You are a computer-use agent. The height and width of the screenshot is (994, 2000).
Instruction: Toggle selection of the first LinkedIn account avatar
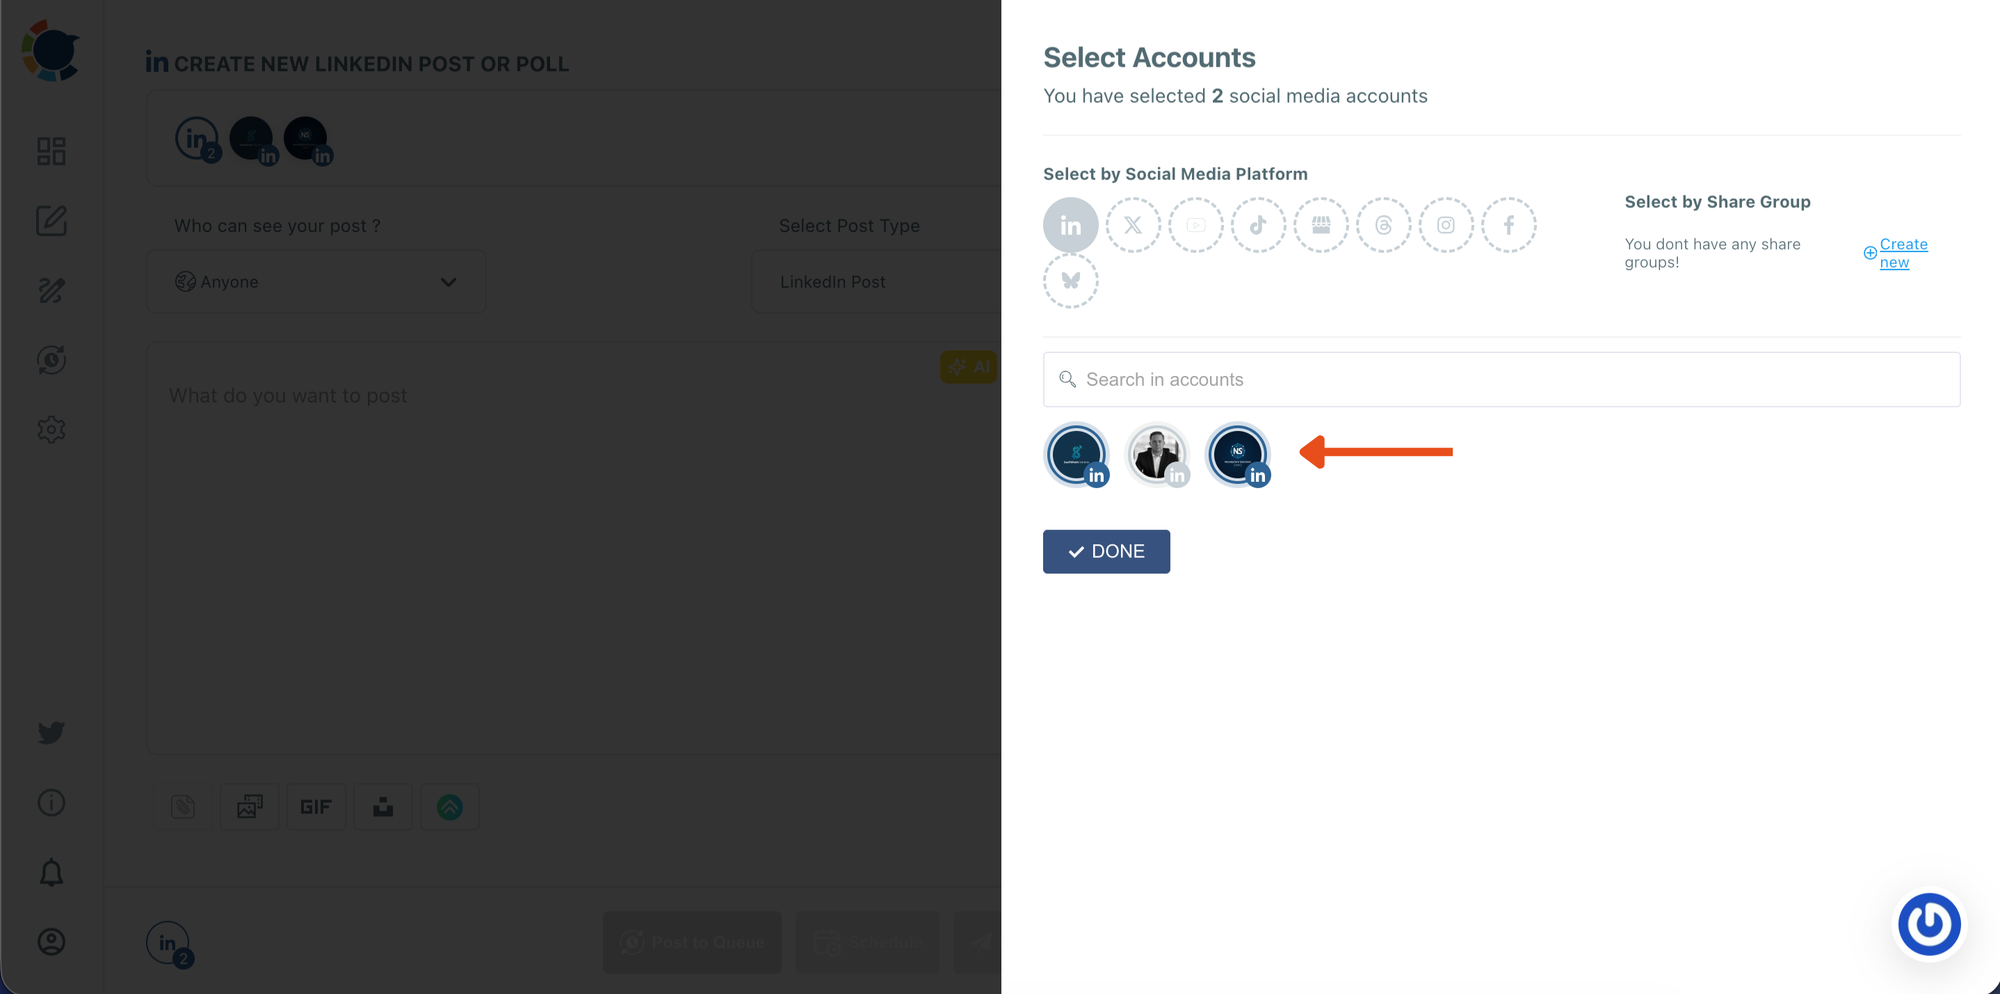coord(1077,454)
